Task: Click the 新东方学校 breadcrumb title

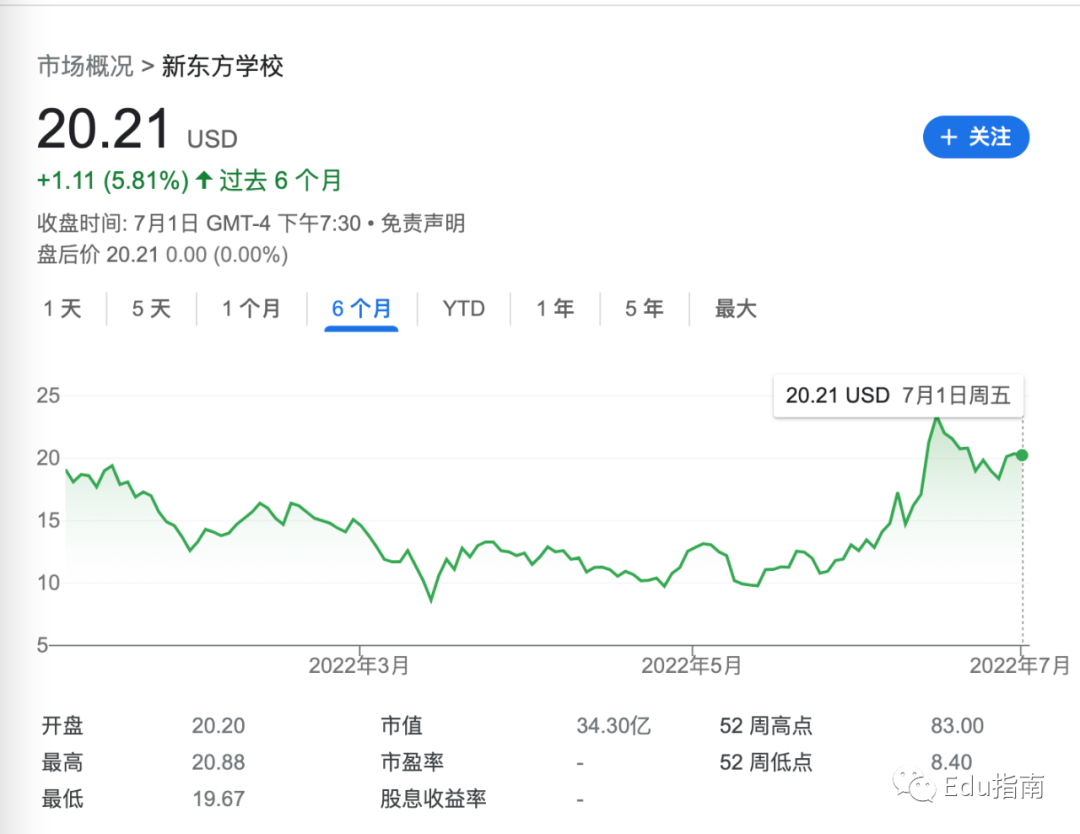Action: [x=222, y=67]
